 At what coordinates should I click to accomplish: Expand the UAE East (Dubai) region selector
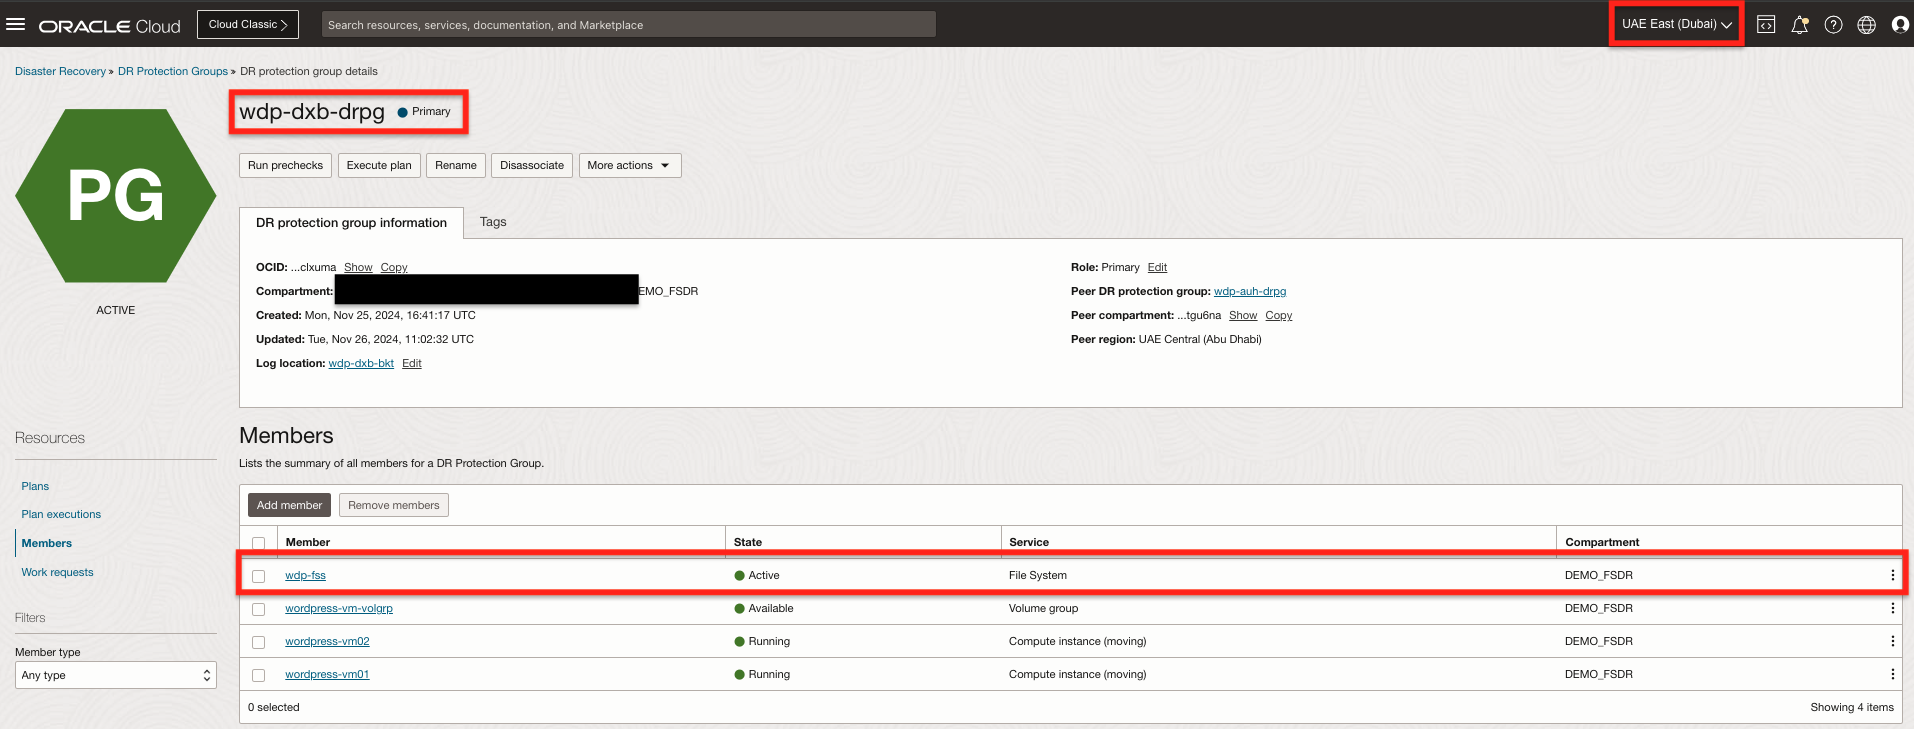coord(1676,24)
